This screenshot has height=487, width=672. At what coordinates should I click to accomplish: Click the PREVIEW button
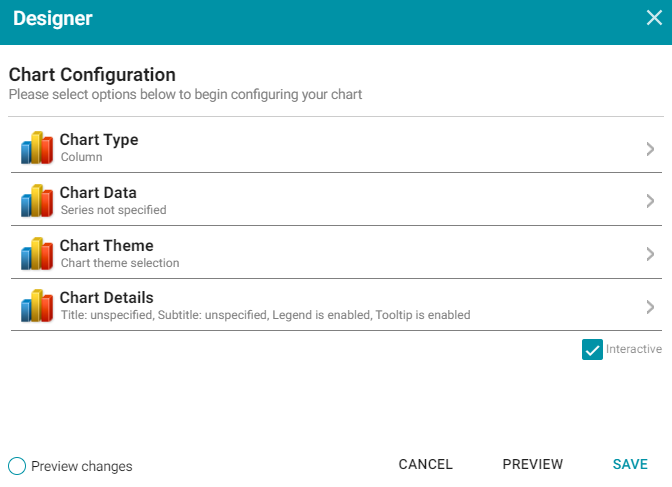click(533, 464)
